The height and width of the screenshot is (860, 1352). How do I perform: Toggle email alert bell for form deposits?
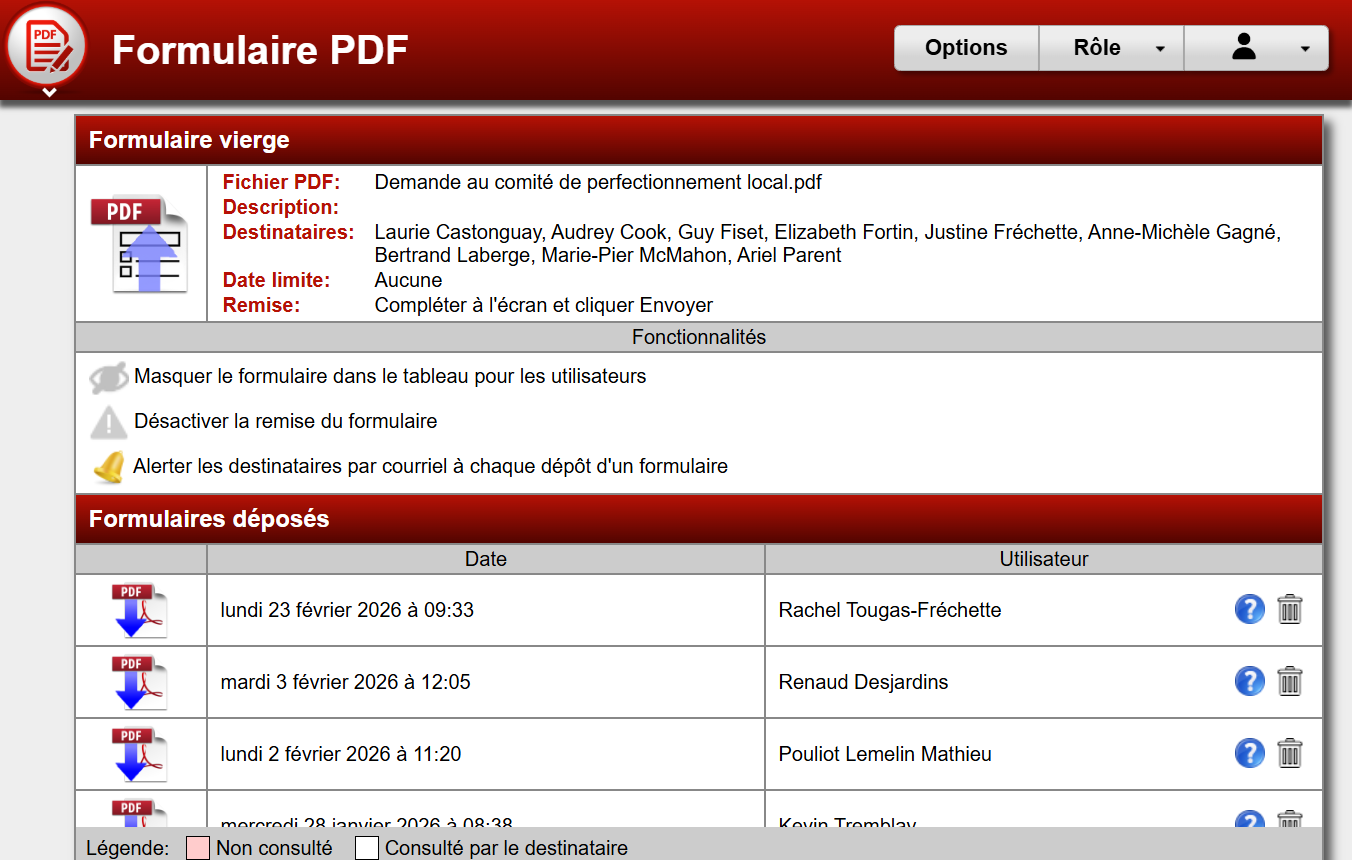pos(108,467)
